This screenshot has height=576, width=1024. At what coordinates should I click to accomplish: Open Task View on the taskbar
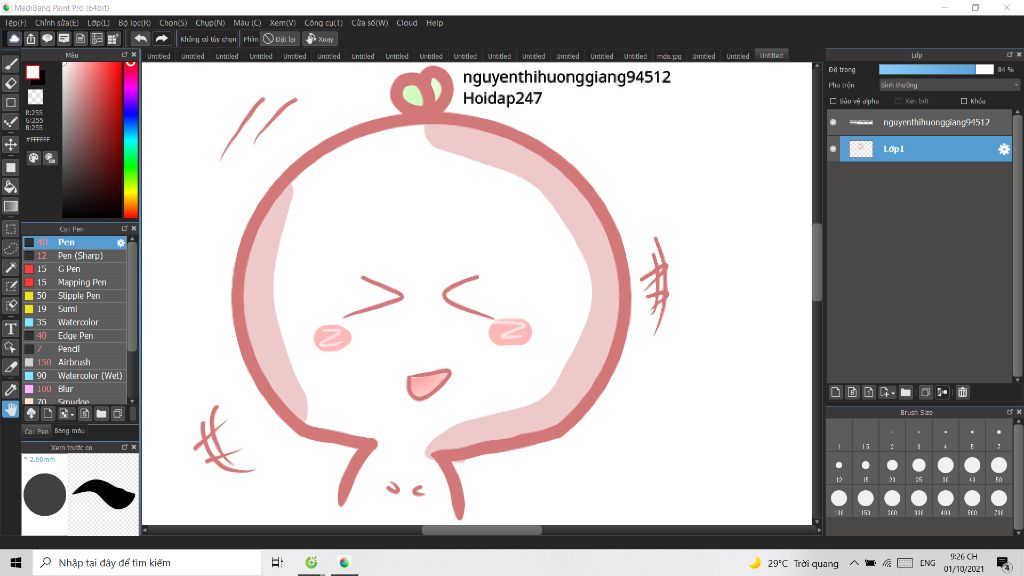[278, 563]
